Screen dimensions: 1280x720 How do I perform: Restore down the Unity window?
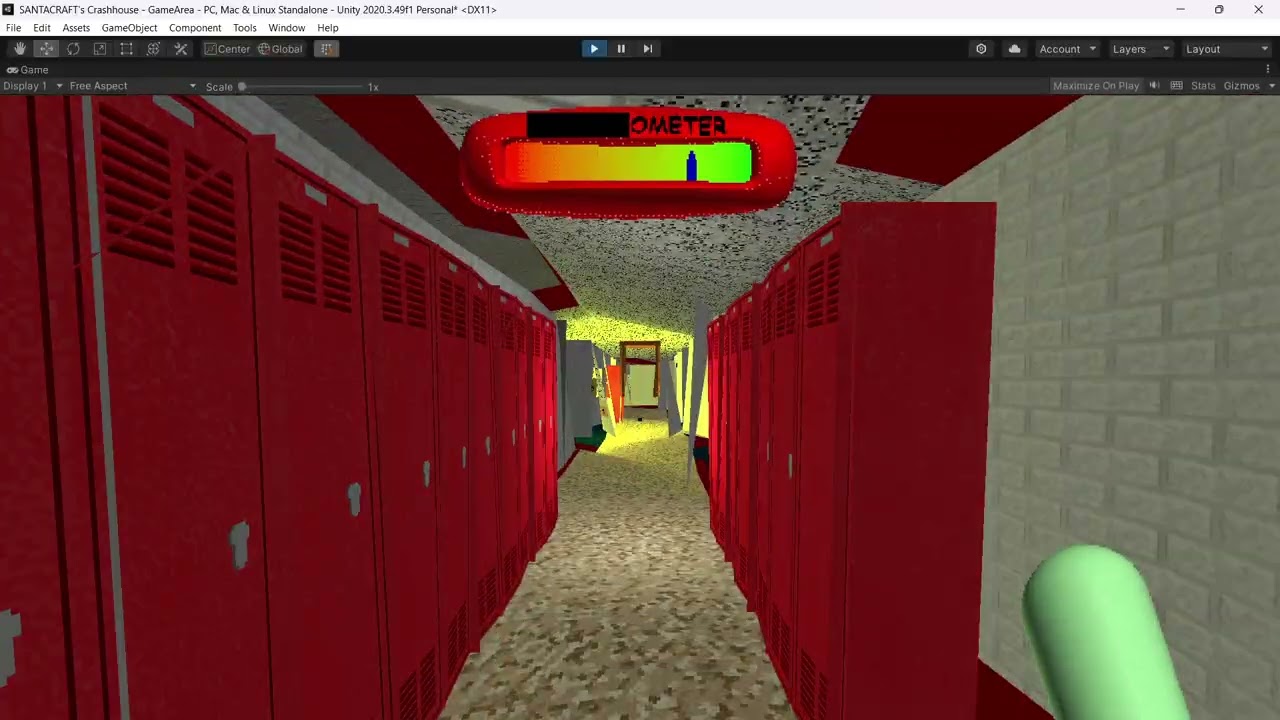(x=1219, y=9)
